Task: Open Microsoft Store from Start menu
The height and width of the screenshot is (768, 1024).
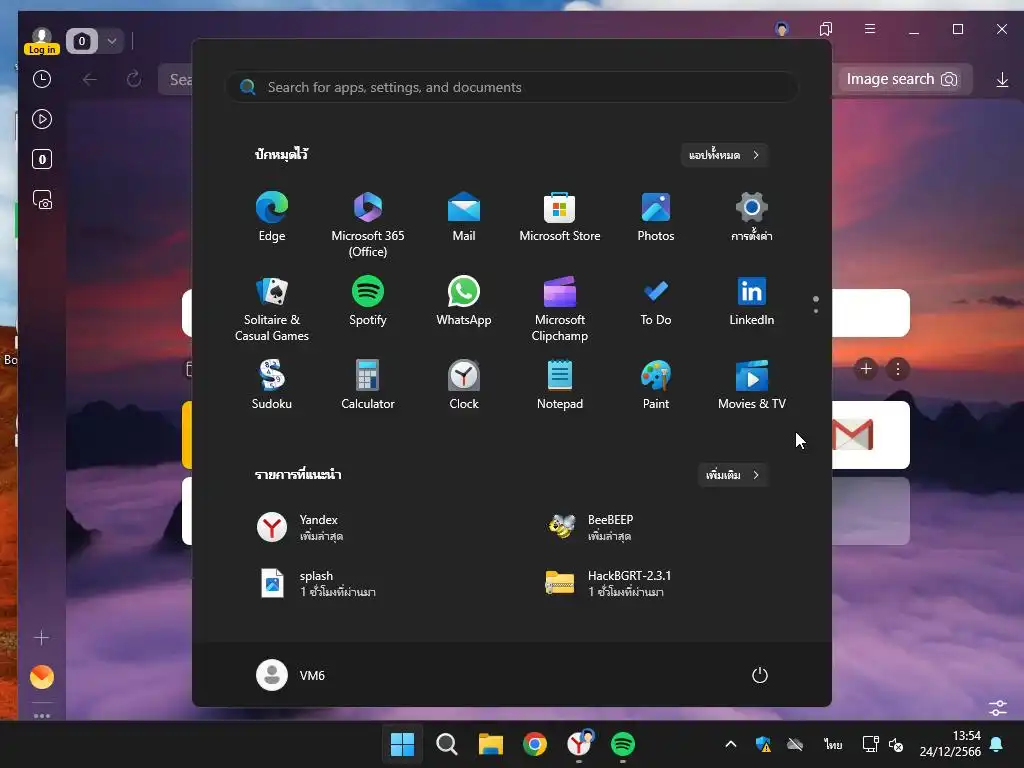Action: [x=560, y=217]
